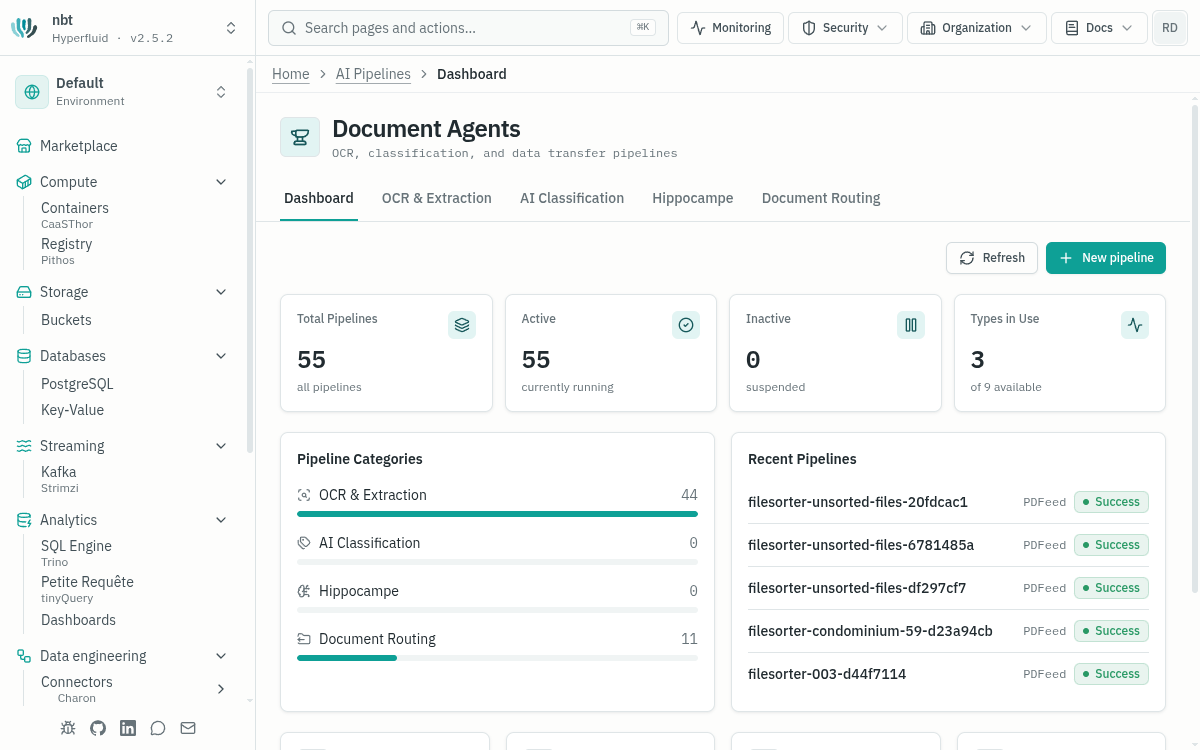1200x750 pixels.
Task: Open the GitHub icon in the sidebar footer
Action: (98, 728)
